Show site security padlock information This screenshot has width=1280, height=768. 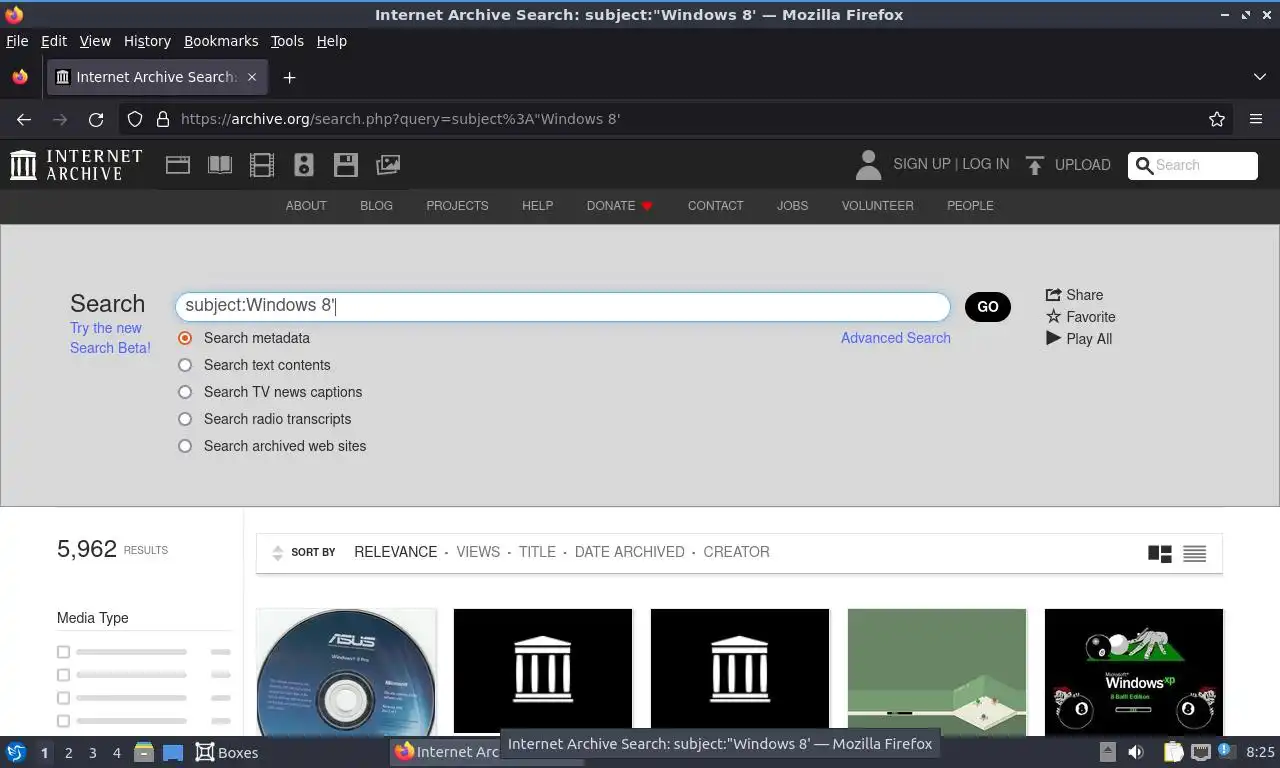point(163,119)
